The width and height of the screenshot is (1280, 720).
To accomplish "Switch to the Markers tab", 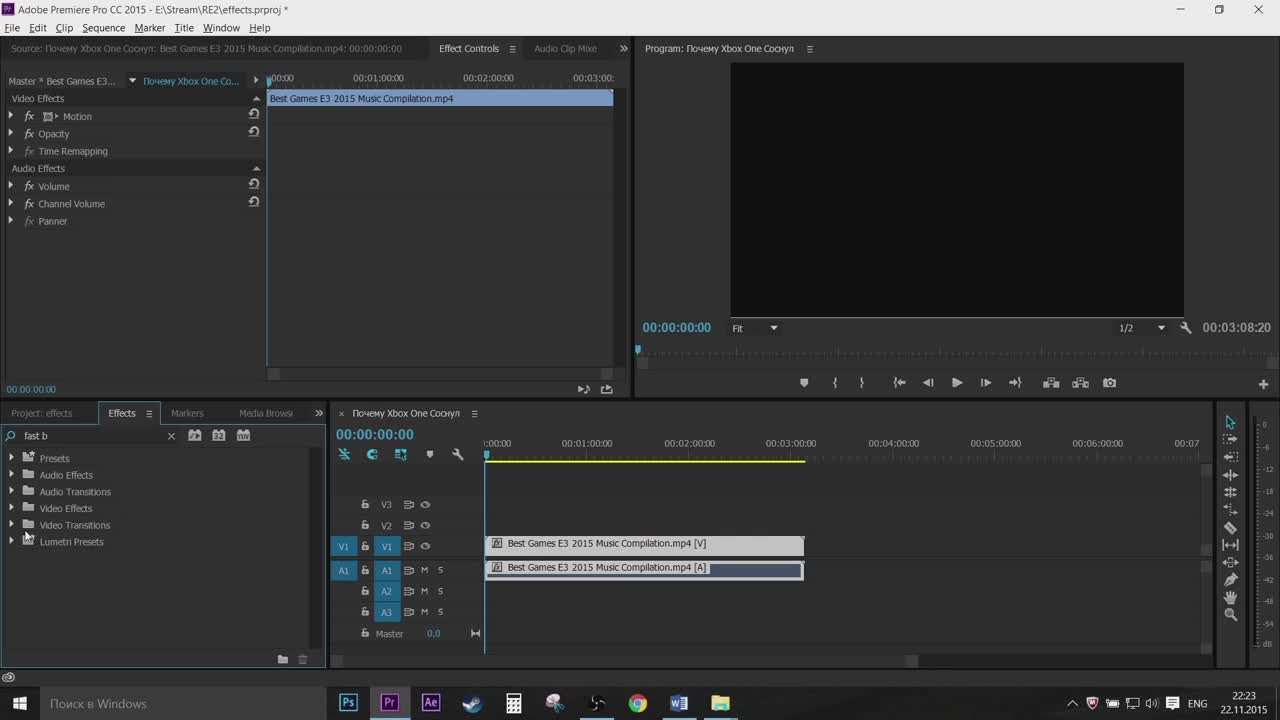I will [x=187, y=413].
